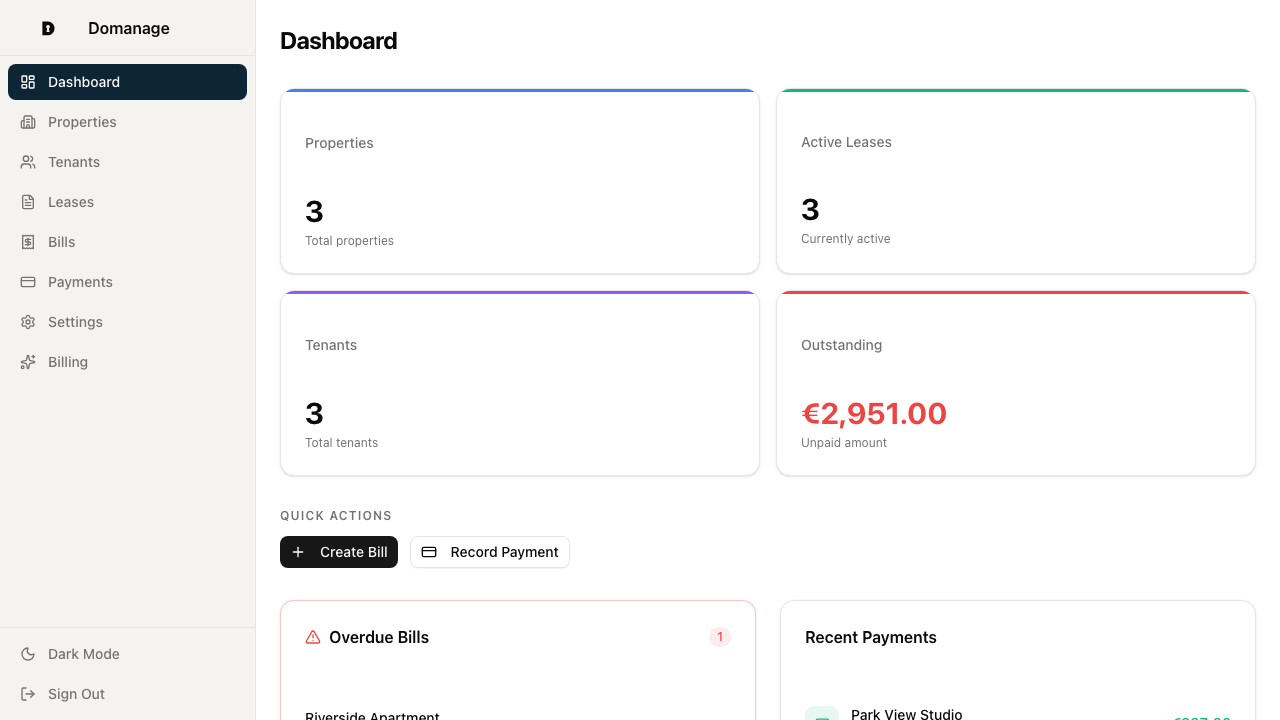
Task: Click the card icon inside Record Payment
Action: [430, 551]
